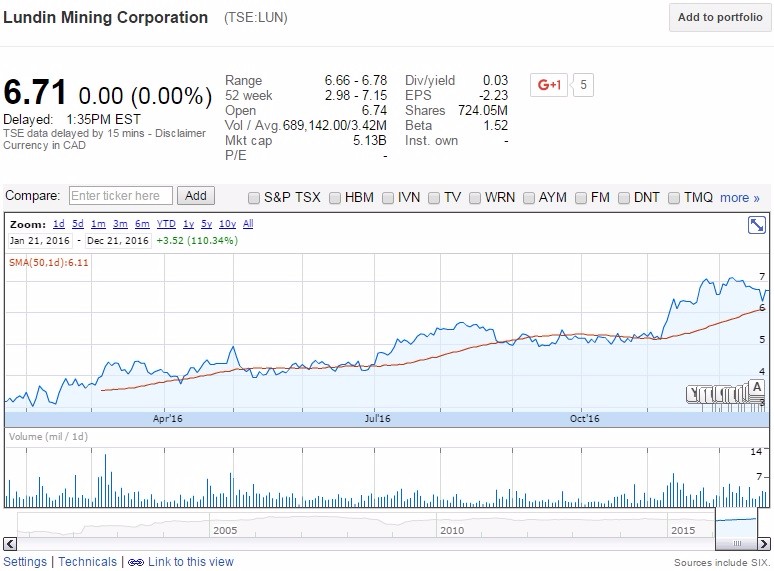
Task: Toggle the FM comparison checkbox
Action: (581, 198)
